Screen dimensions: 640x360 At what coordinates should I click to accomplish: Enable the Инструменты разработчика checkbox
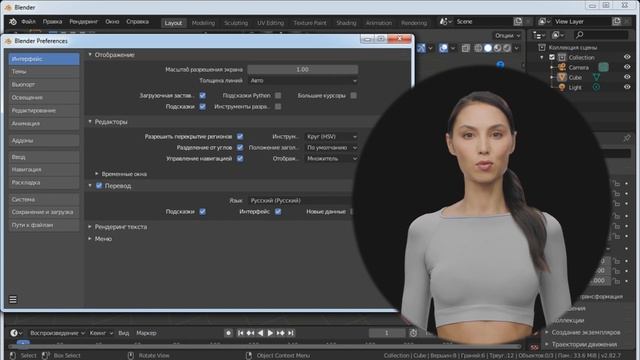pyautogui.click(x=278, y=107)
